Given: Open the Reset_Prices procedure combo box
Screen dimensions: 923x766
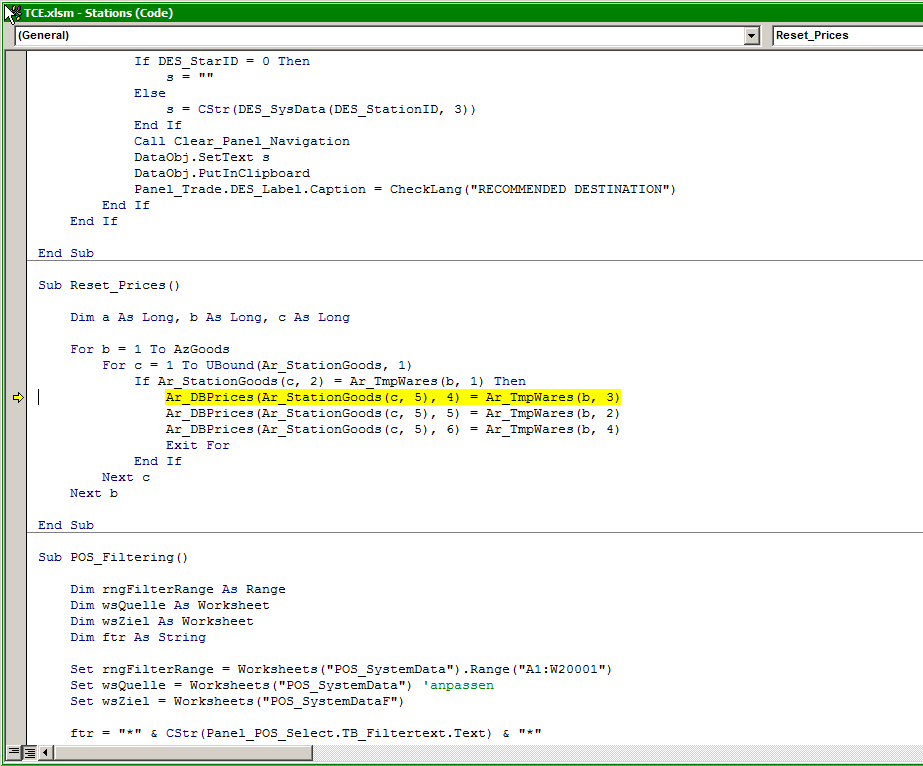Looking at the screenshot, I should [x=848, y=35].
